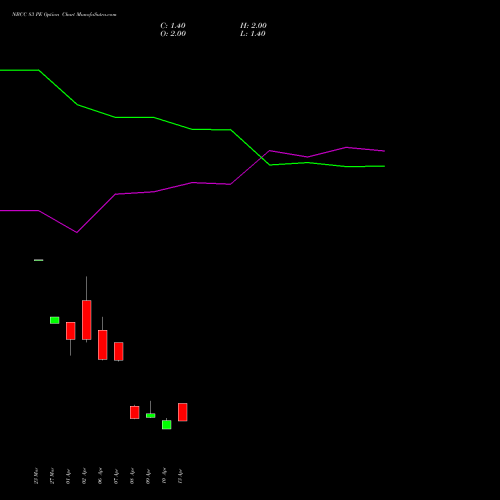Click the red candle for 01 Apr
Image resolution: width=500 pixels, height=500 pixels.
71,331
